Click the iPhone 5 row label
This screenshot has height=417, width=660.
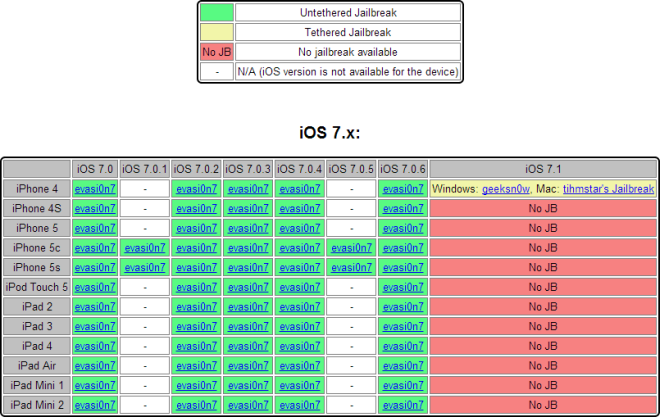(37, 228)
